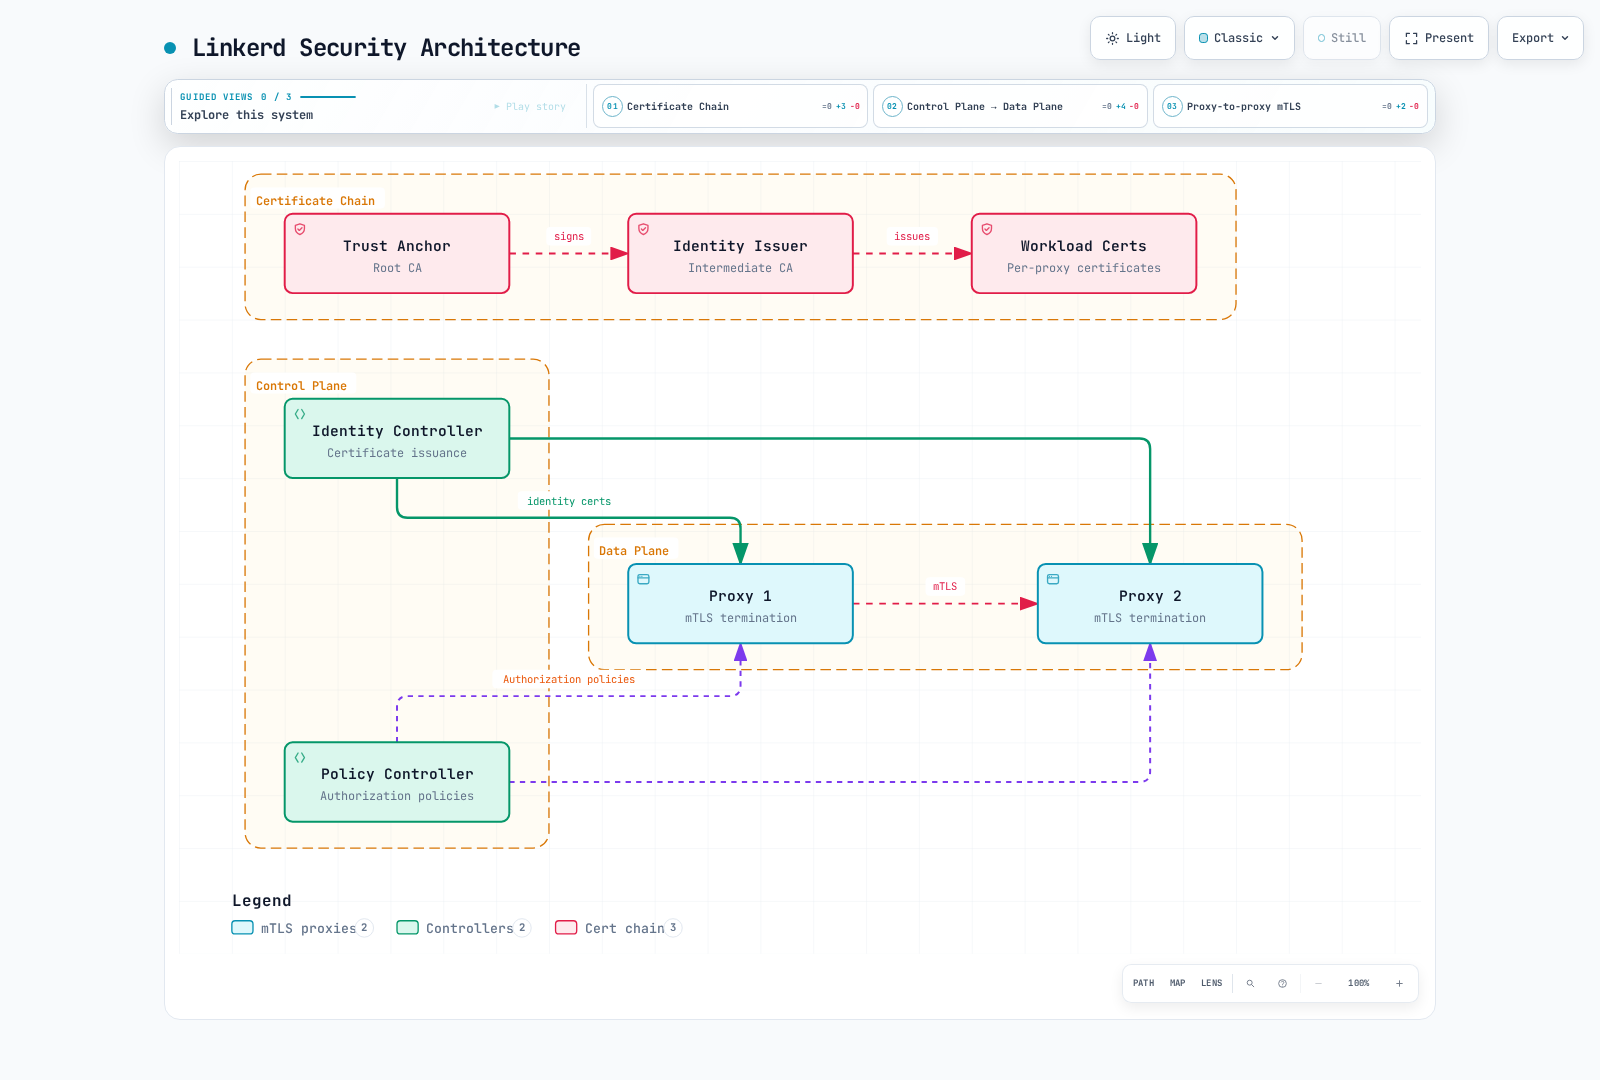Click the shield icon on Identity Issuer node

(643, 229)
